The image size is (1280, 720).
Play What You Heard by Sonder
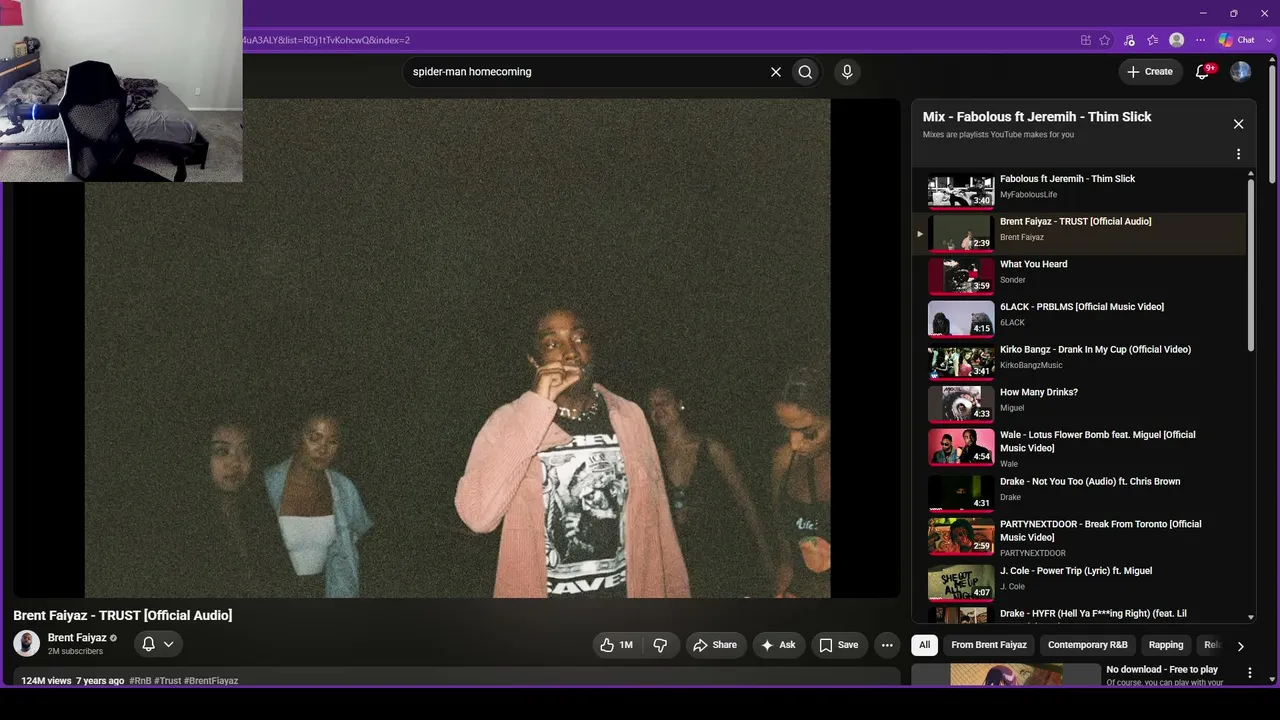pyautogui.click(x=1080, y=276)
